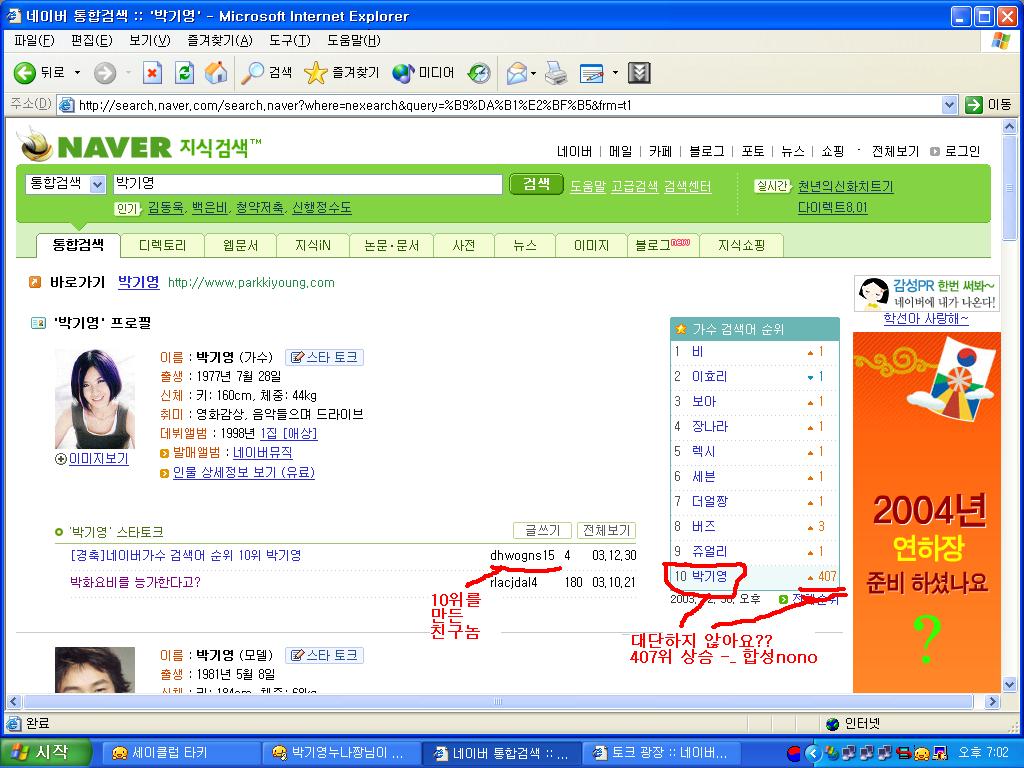This screenshot has height=768, width=1024.
Task: Open 인물 상세정보 보기 (유료) link
Action: [244, 472]
